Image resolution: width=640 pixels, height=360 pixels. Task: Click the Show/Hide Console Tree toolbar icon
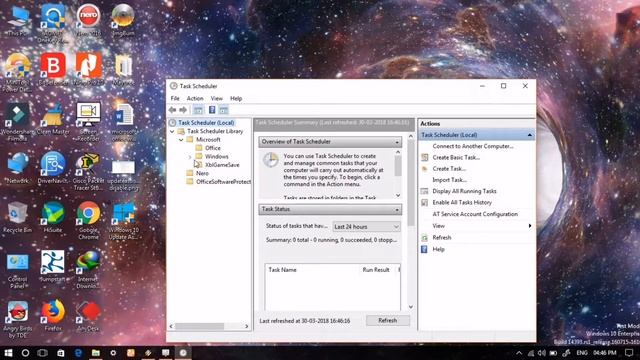(198, 110)
